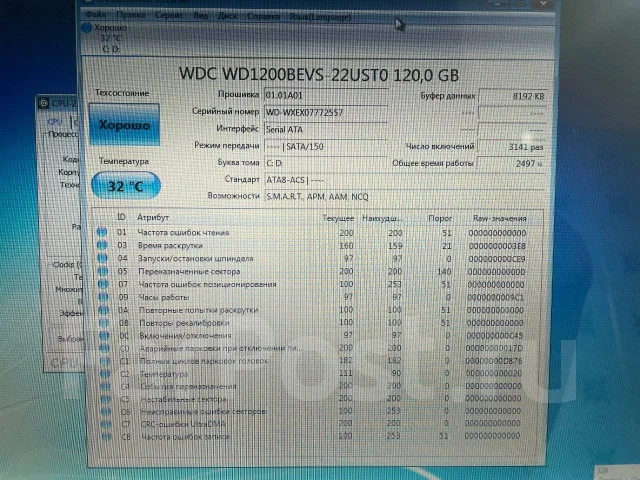Image resolution: width=640 pixels, height=480 pixels.
Task: Open the Файл menu
Action: (96, 15)
